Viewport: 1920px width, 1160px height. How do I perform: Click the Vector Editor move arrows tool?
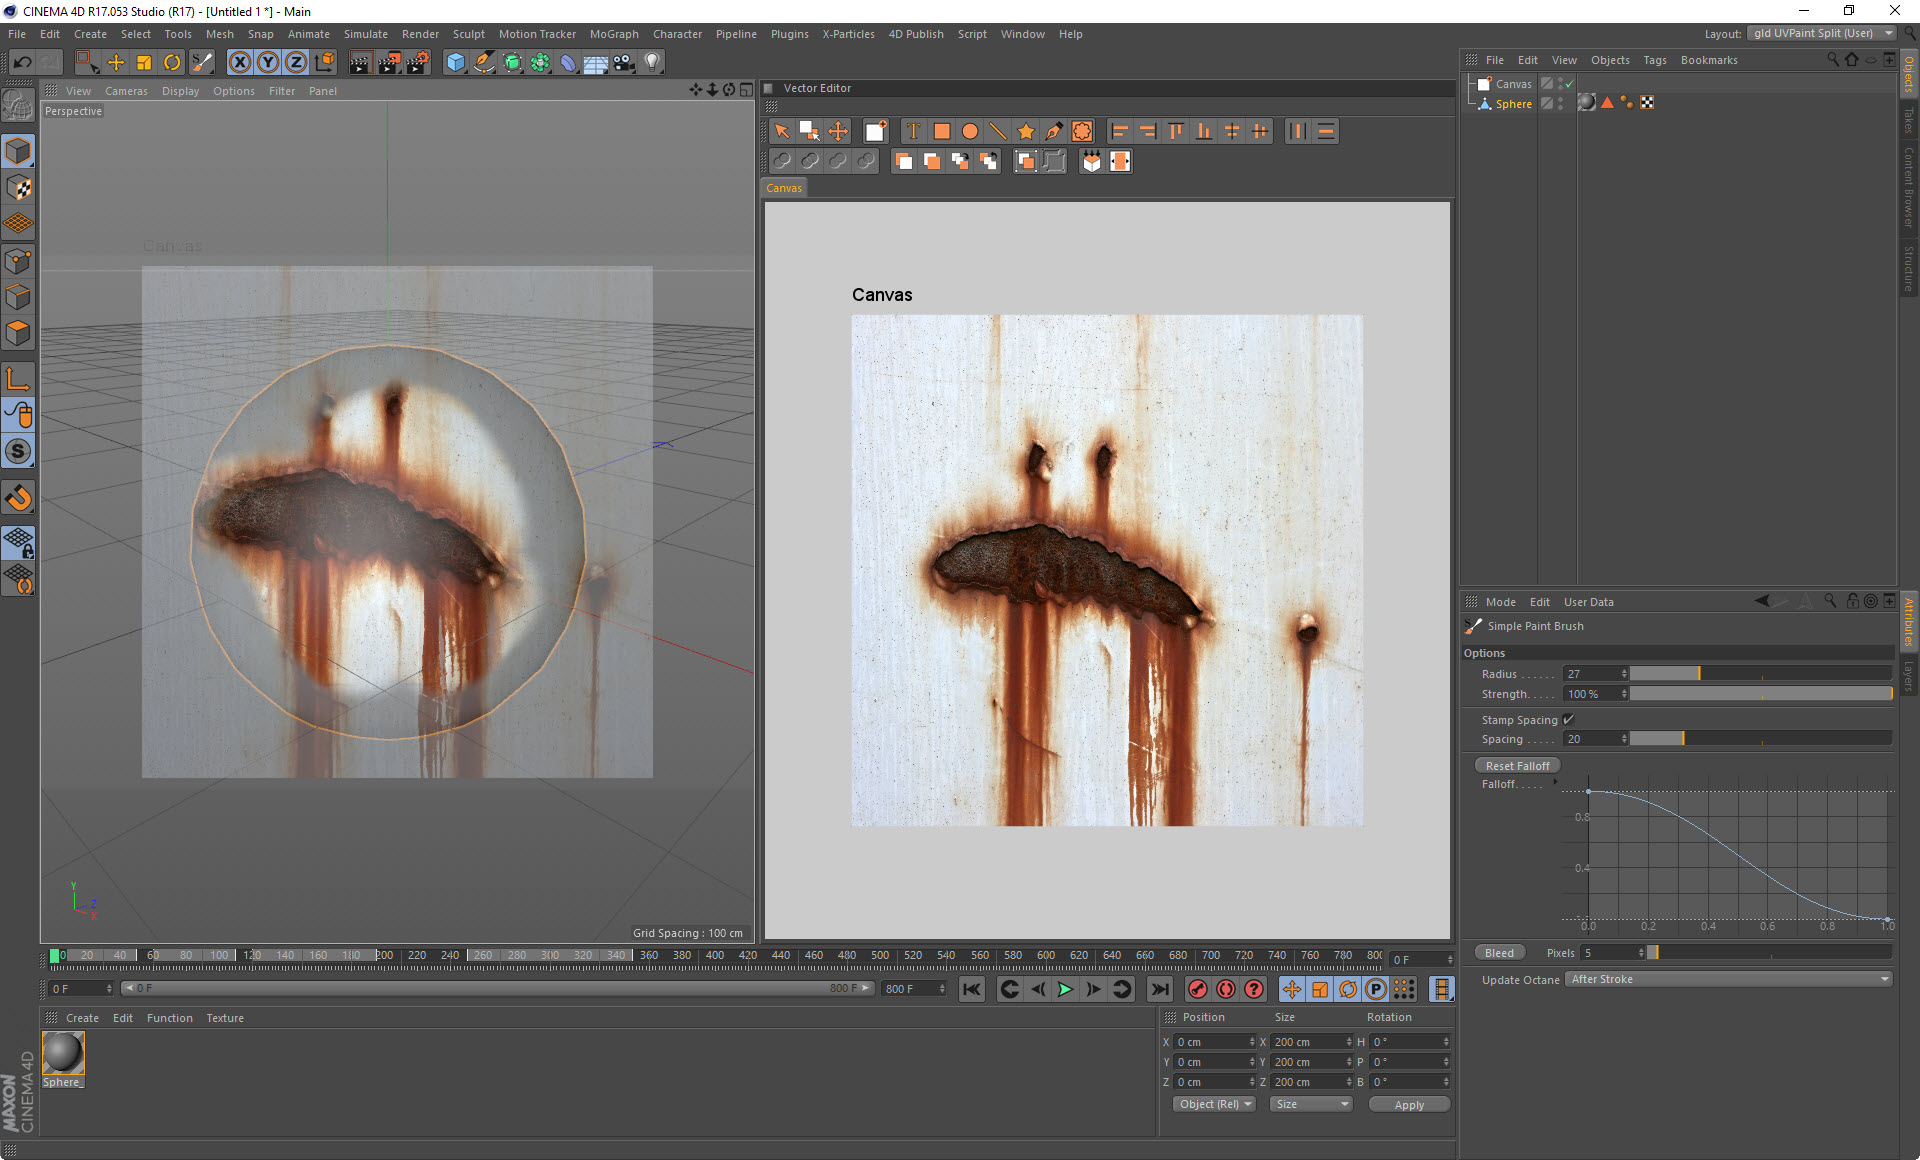tap(838, 131)
